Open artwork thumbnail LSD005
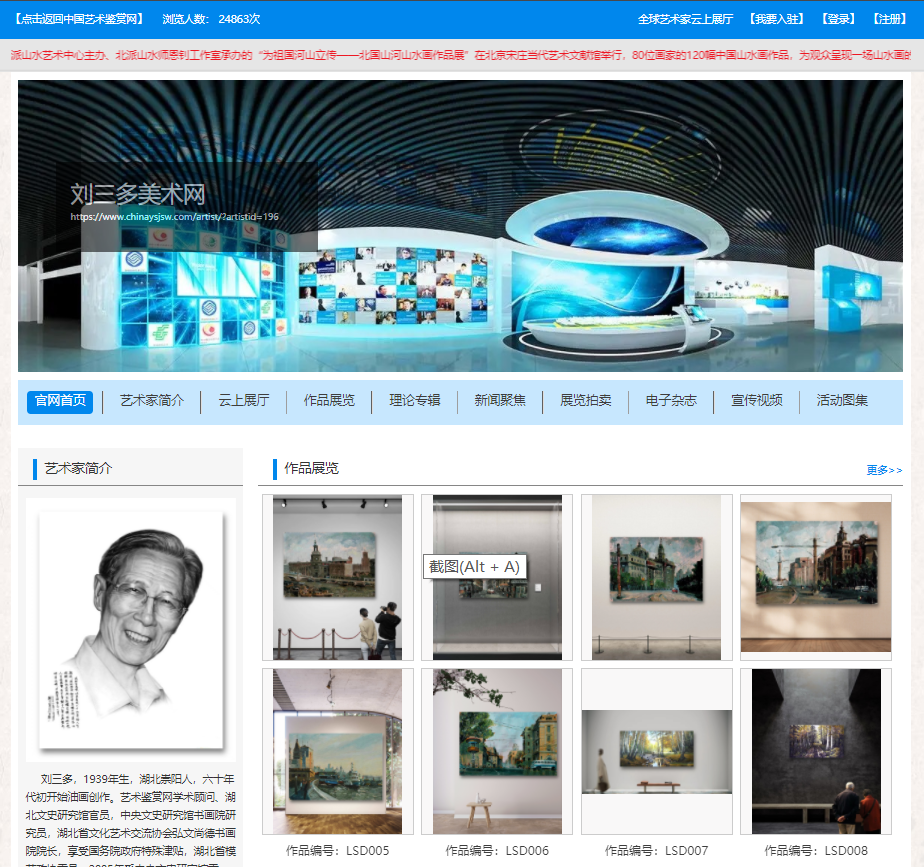Viewport: 924px width, 867px height. (338, 751)
